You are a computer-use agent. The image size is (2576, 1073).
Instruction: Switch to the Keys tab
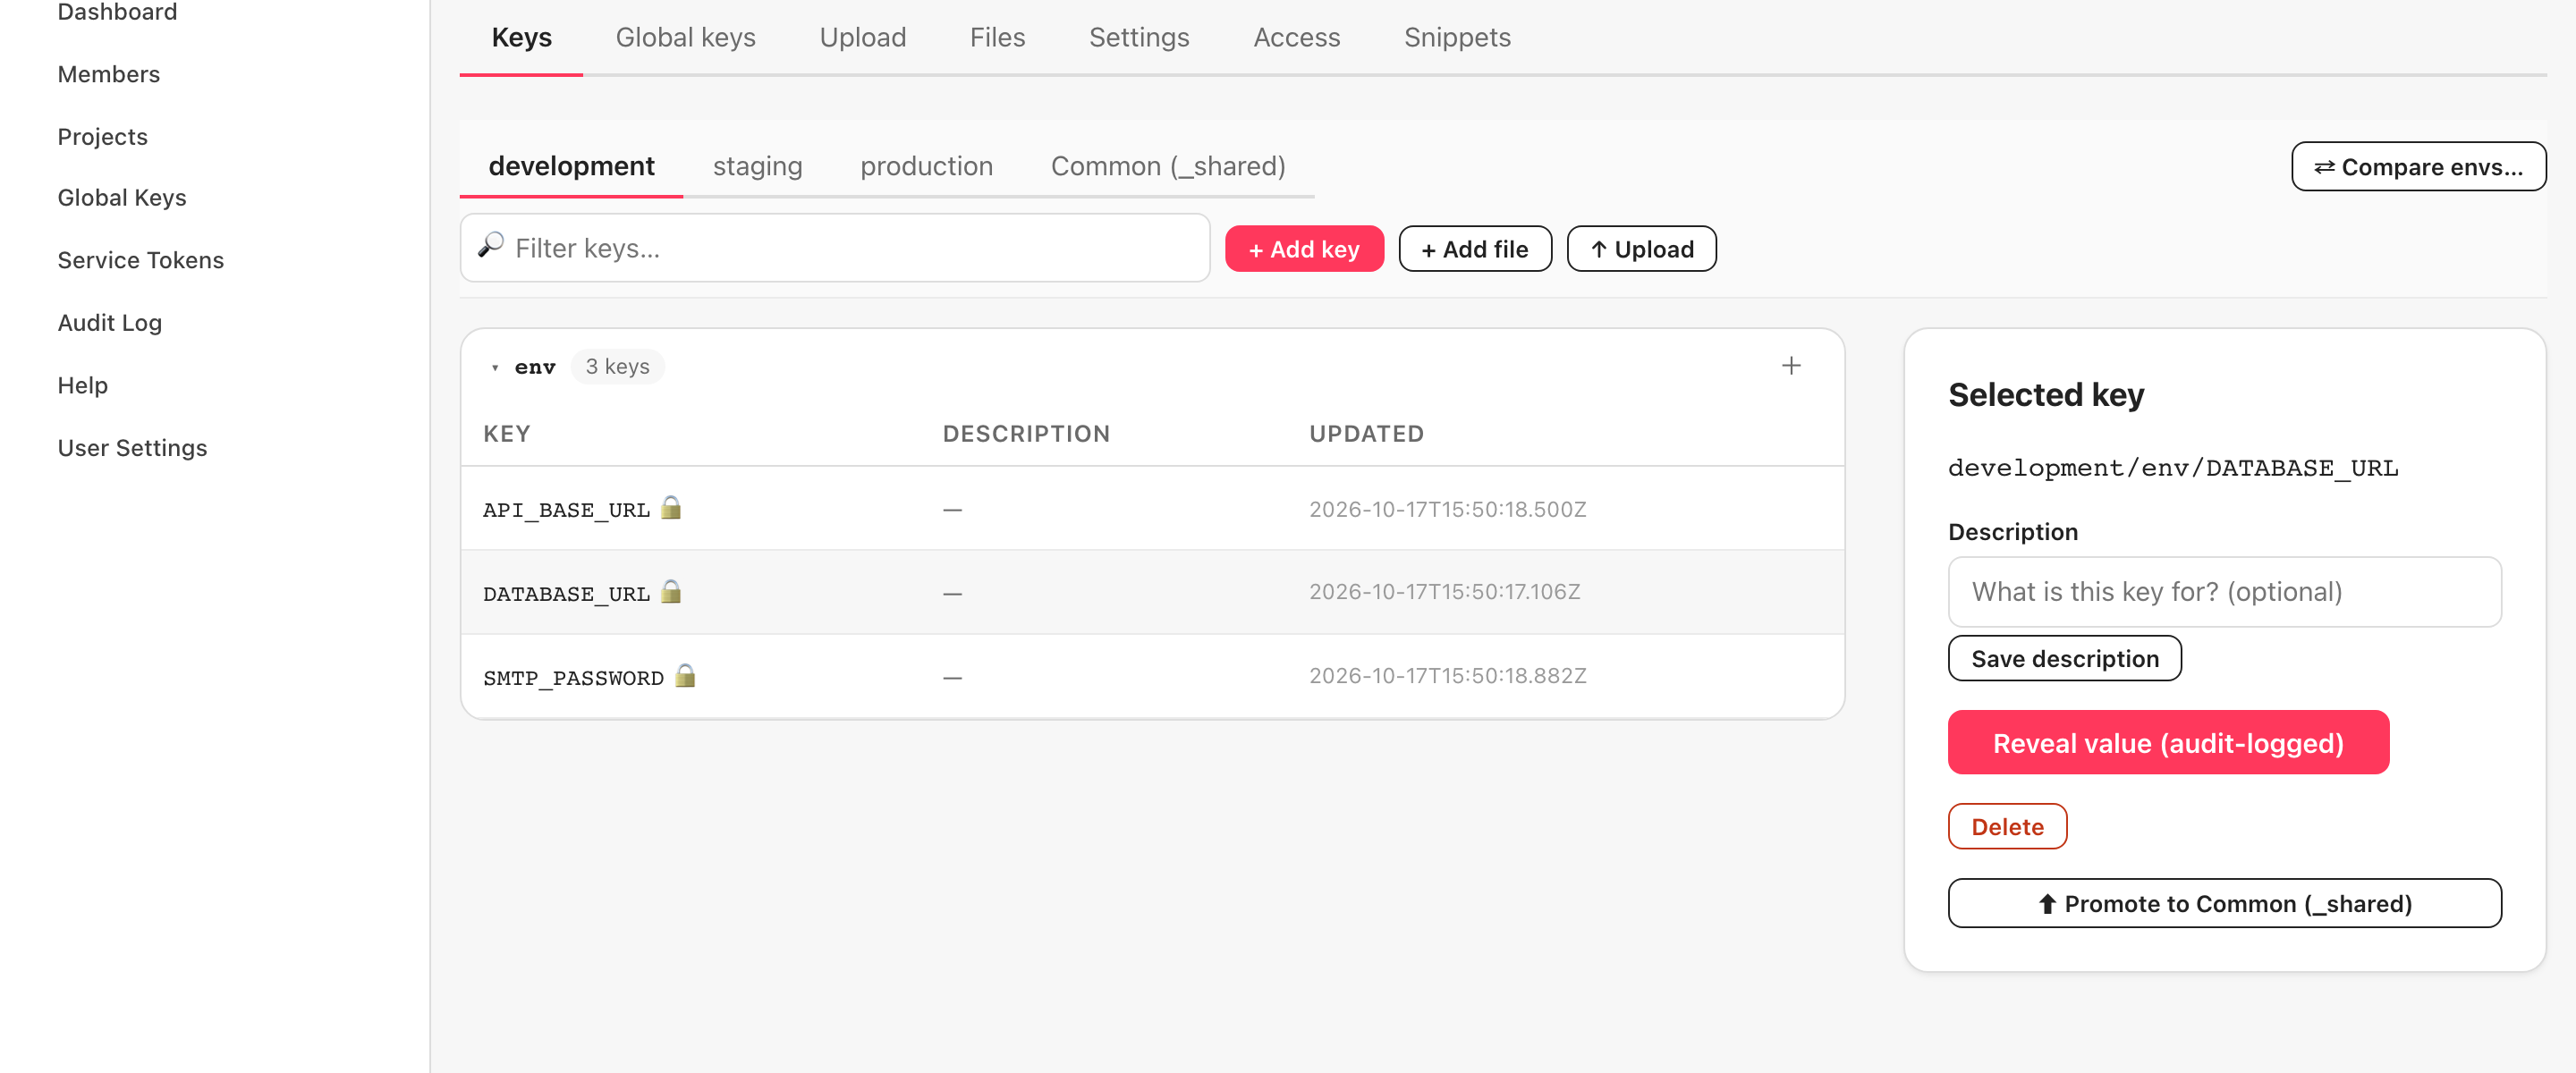click(x=521, y=38)
